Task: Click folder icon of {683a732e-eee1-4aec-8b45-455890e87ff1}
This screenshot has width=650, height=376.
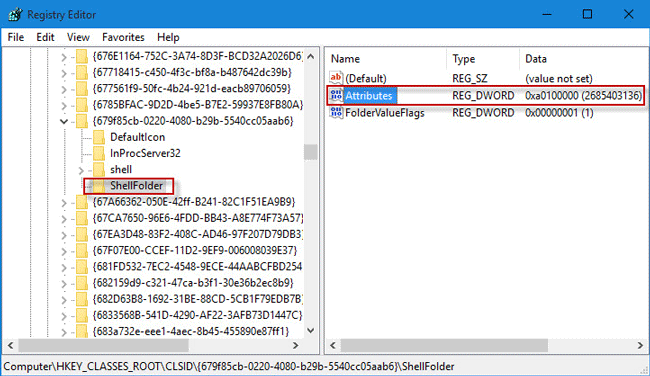Action: (82, 331)
